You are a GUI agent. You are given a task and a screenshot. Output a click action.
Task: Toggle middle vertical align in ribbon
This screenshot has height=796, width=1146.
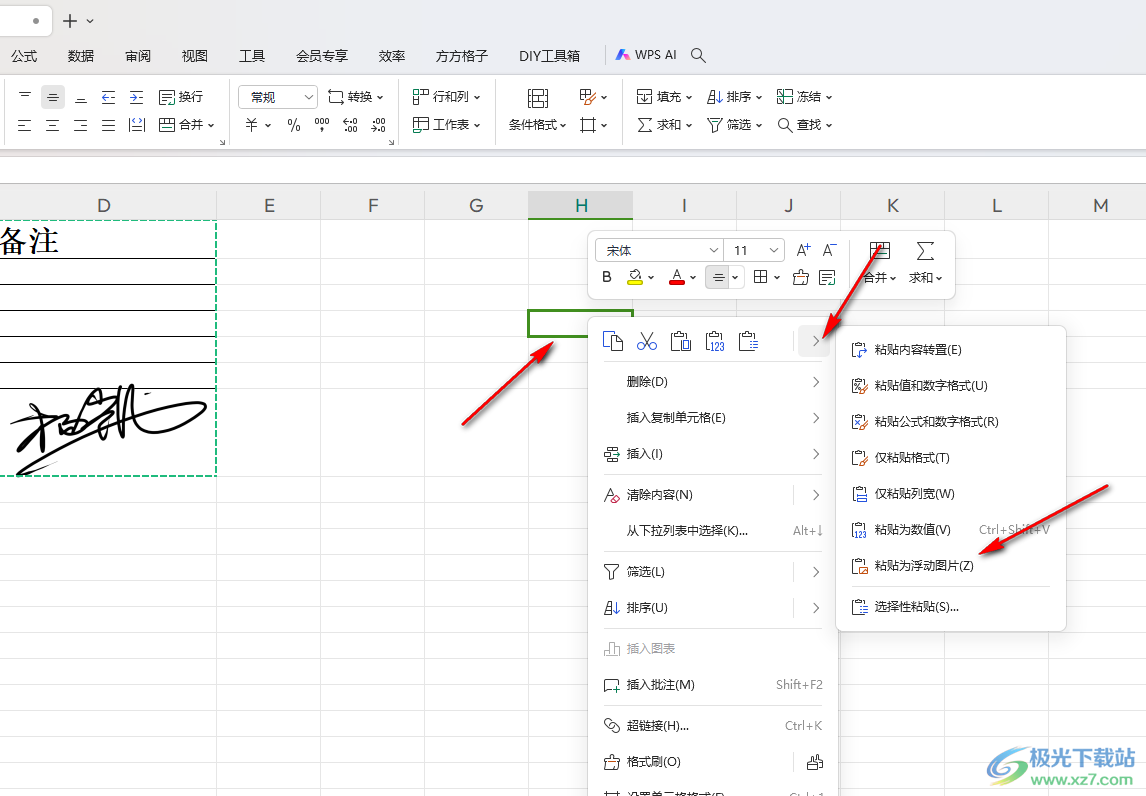[53, 96]
